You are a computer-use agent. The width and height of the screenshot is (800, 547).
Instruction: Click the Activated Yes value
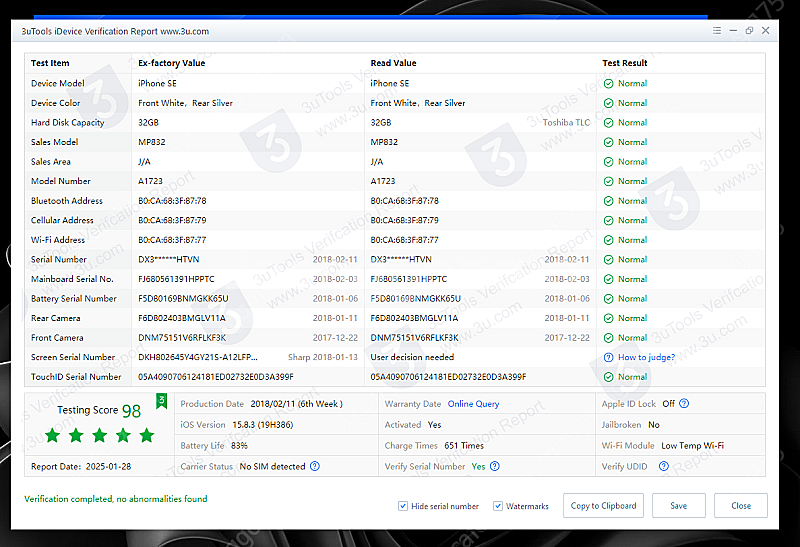[x=434, y=425]
